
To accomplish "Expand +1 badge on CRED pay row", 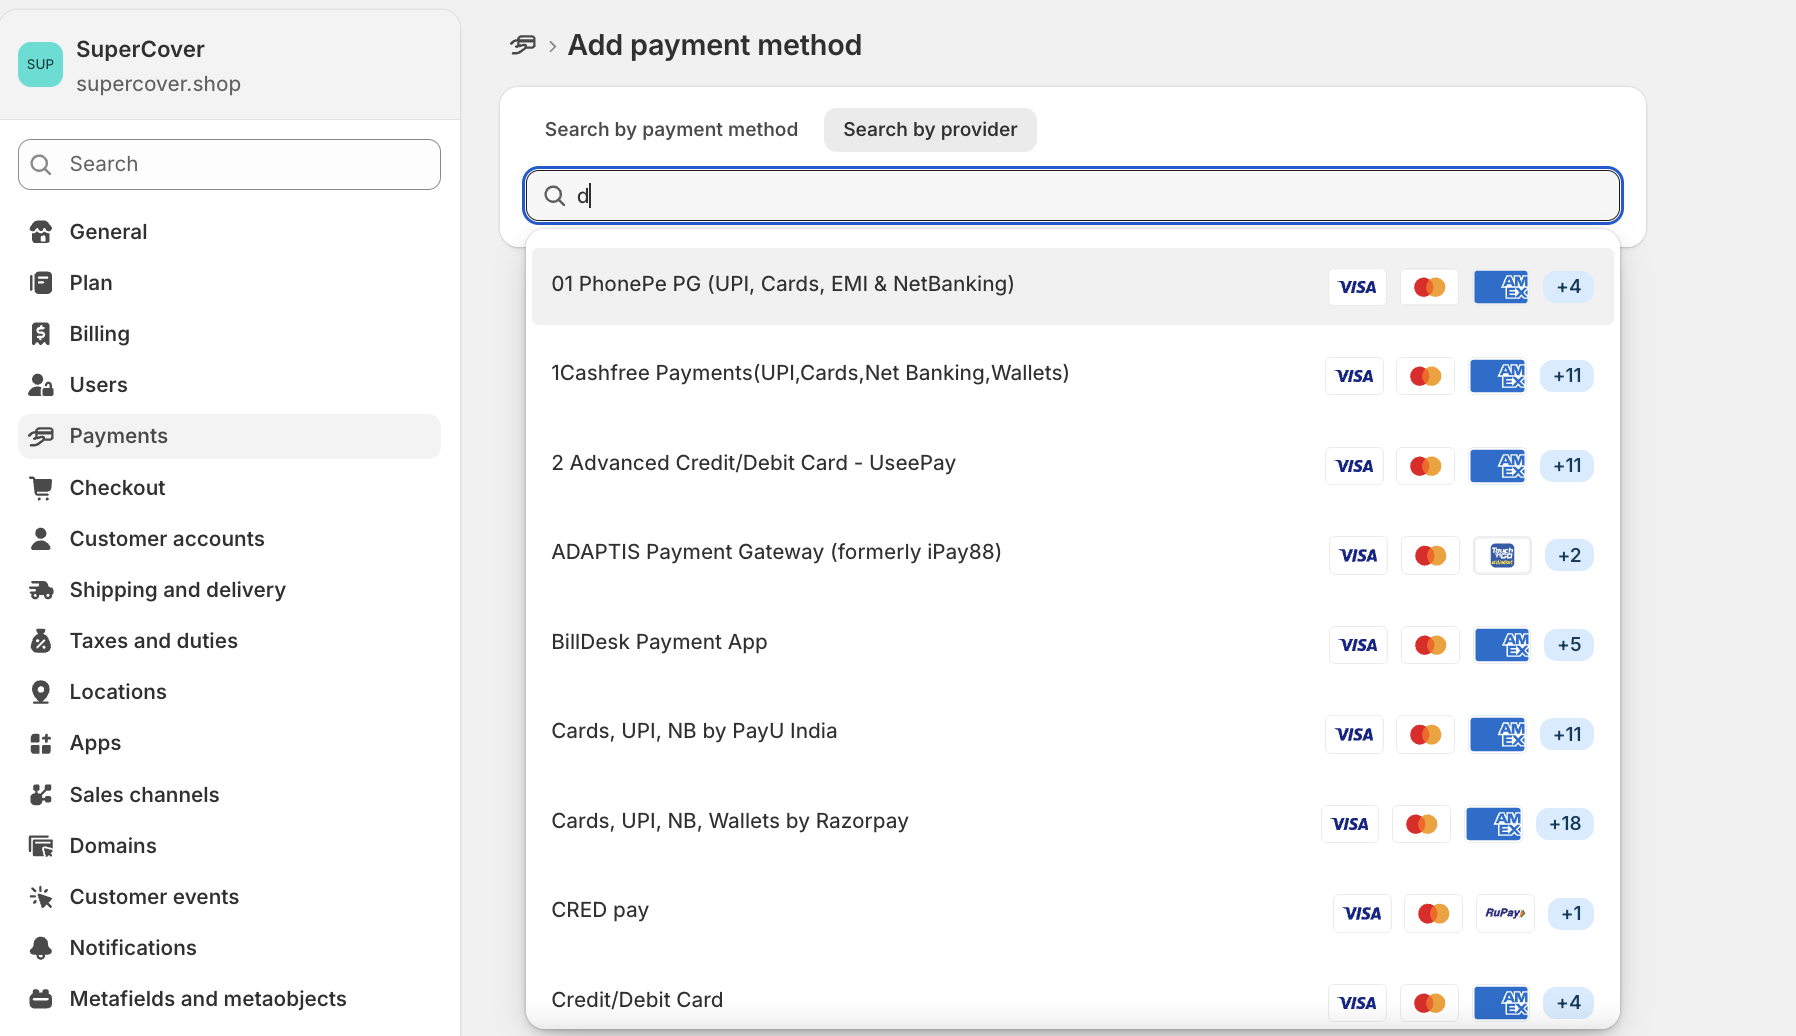I will pyautogui.click(x=1571, y=913).
